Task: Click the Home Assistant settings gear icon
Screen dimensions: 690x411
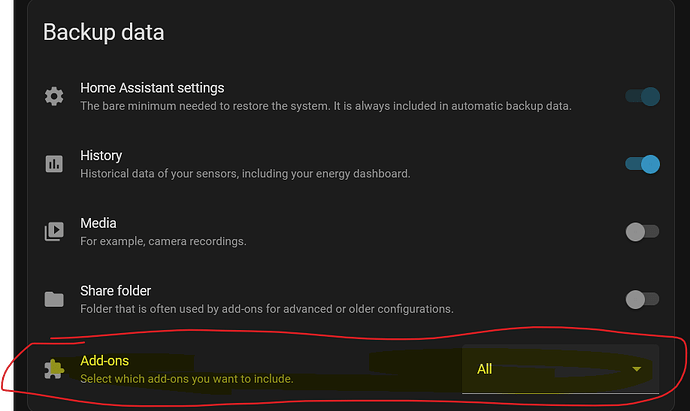Action: [x=54, y=96]
